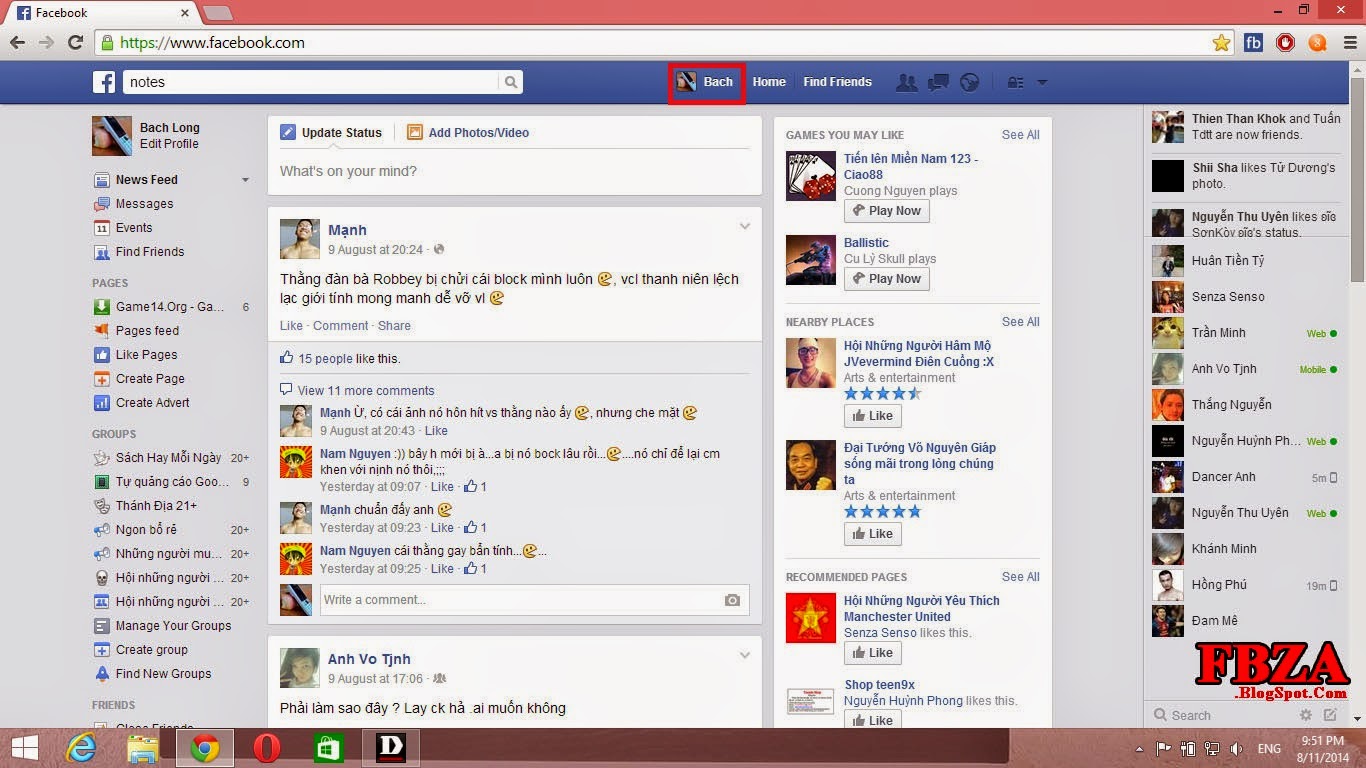
Task: Show hidden tray icons arrow
Action: pyautogui.click(x=1139, y=748)
